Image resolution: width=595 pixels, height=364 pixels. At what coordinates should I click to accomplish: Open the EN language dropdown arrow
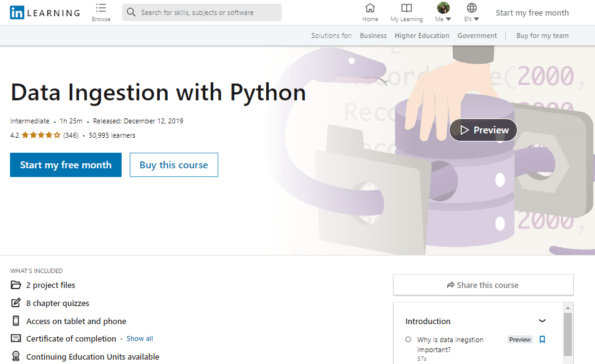pos(477,19)
